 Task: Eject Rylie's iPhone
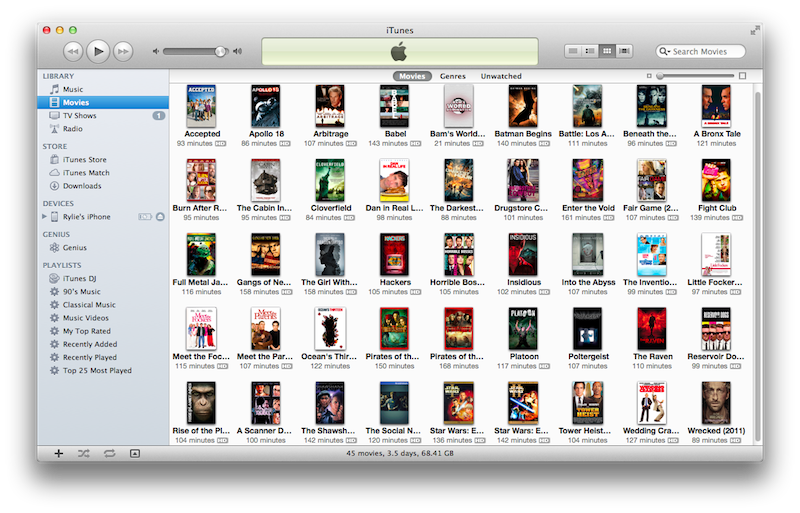pyautogui.click(x=160, y=216)
